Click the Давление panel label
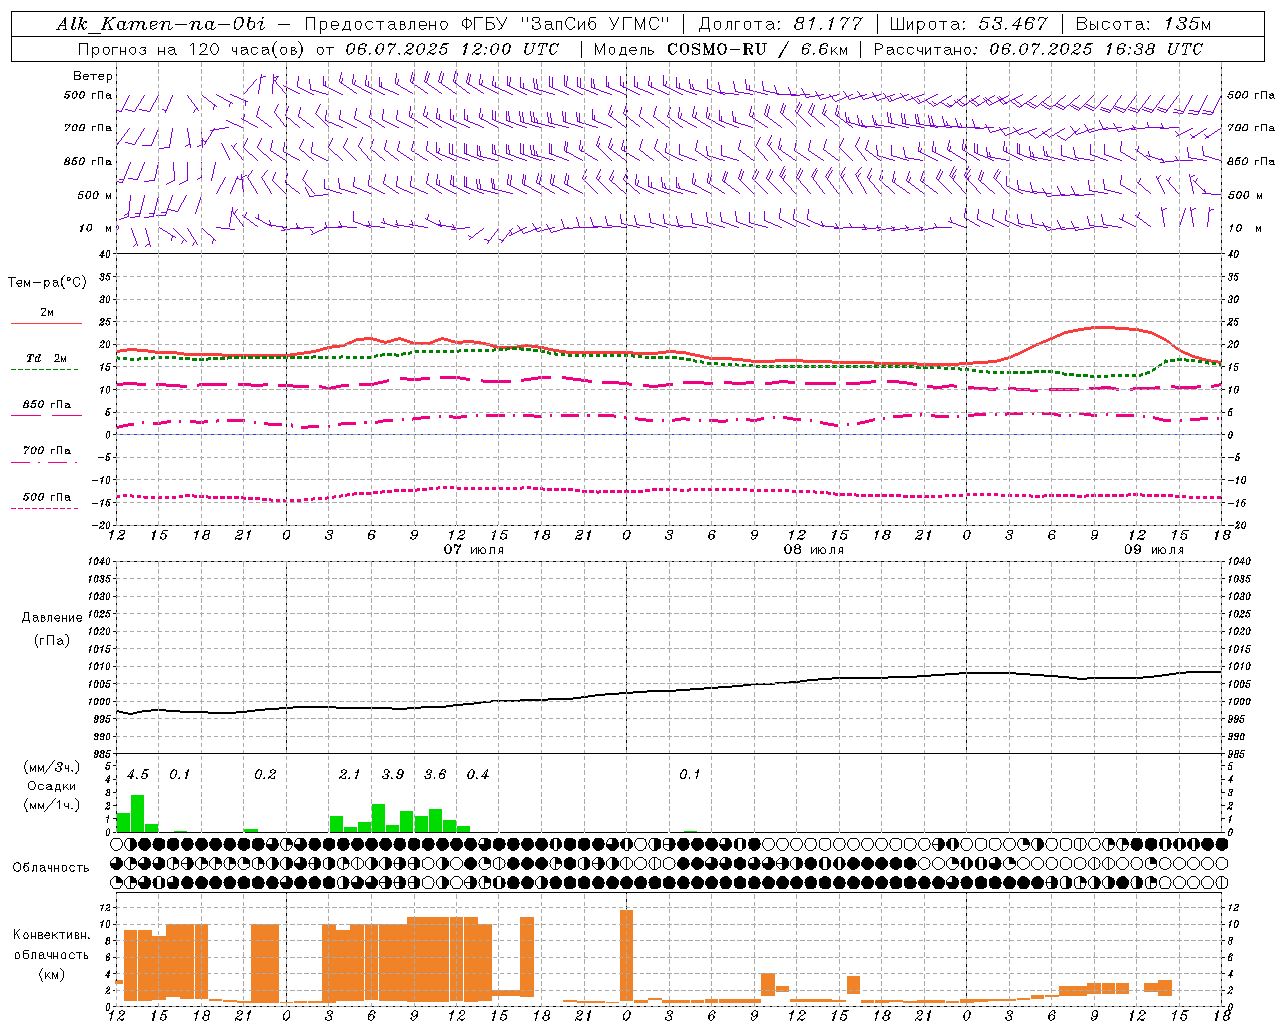This screenshot has width=1280, height=1024. (52, 618)
